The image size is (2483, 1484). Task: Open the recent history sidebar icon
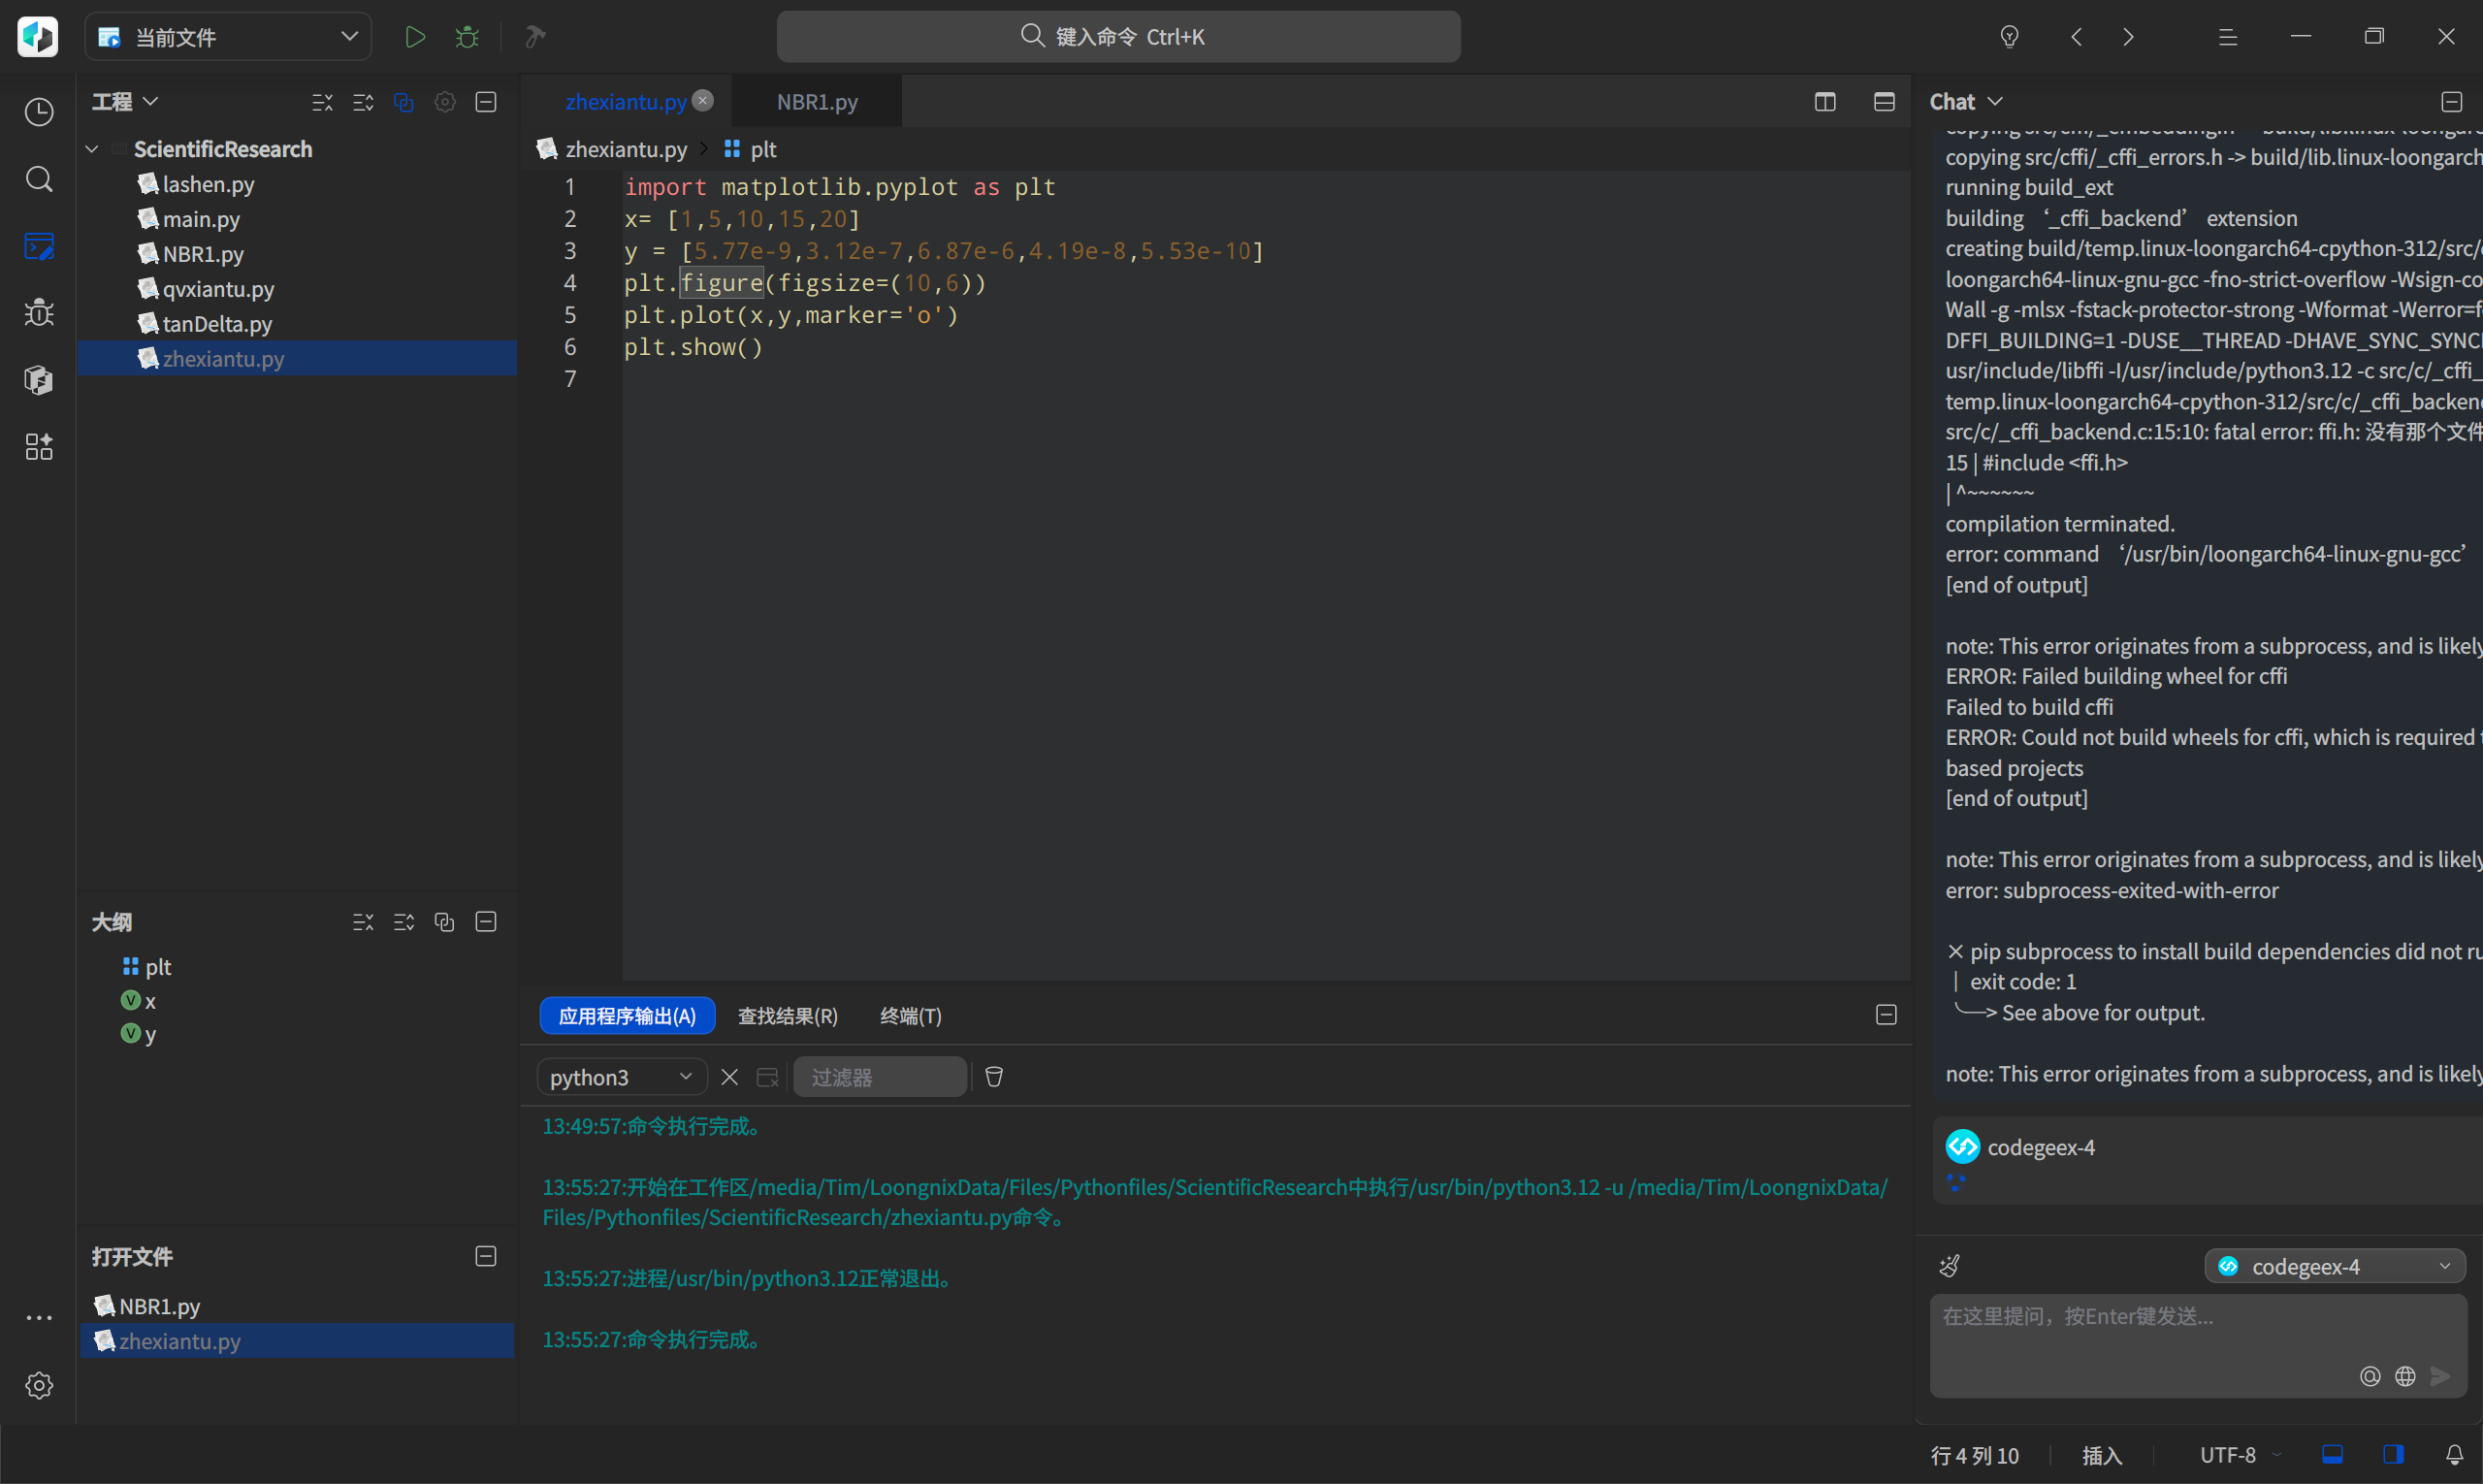coord(39,112)
